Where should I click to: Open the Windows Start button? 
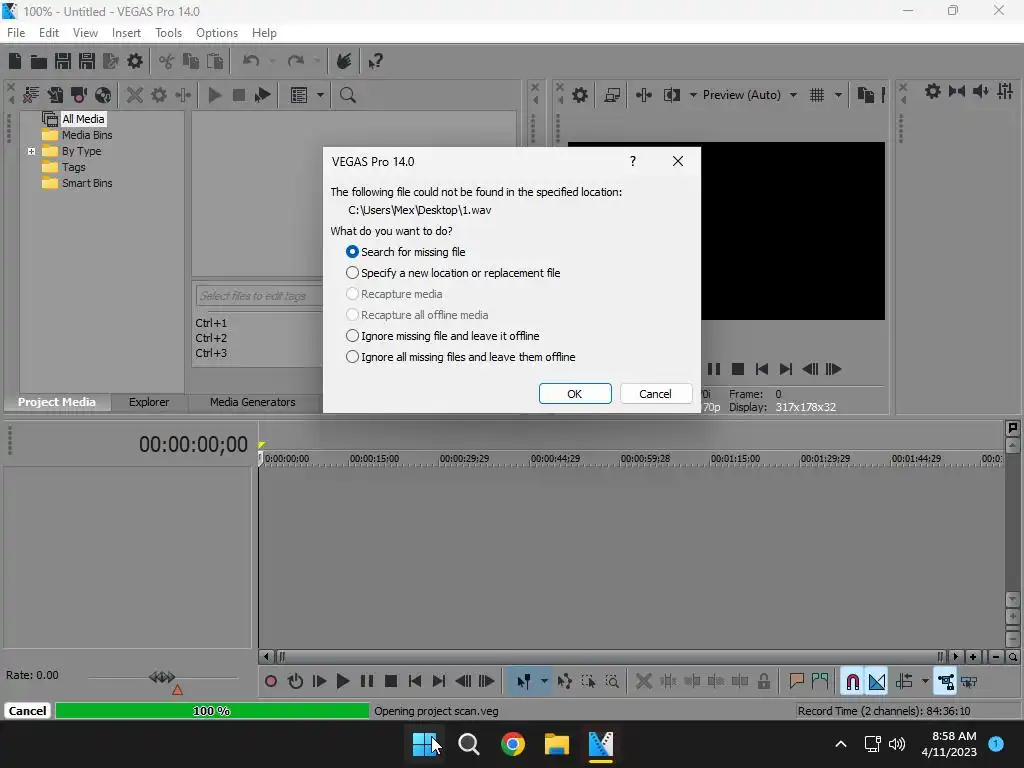coord(426,744)
